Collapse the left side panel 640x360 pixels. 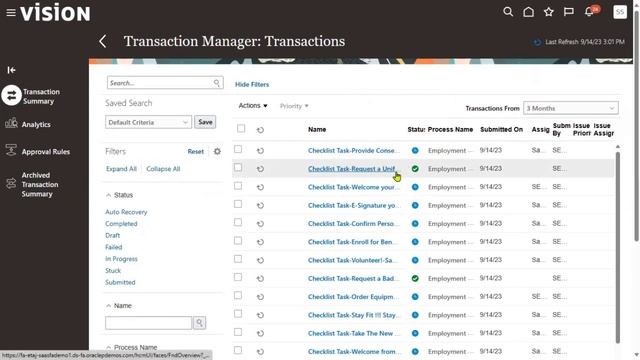[11, 70]
